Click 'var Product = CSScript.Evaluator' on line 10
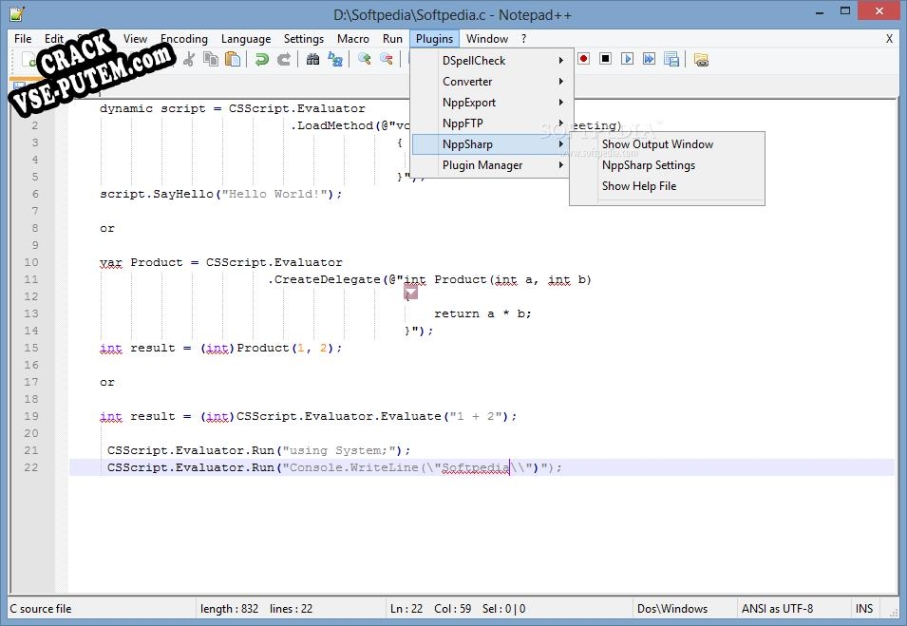Viewport: 907px width, 626px height. [221, 262]
